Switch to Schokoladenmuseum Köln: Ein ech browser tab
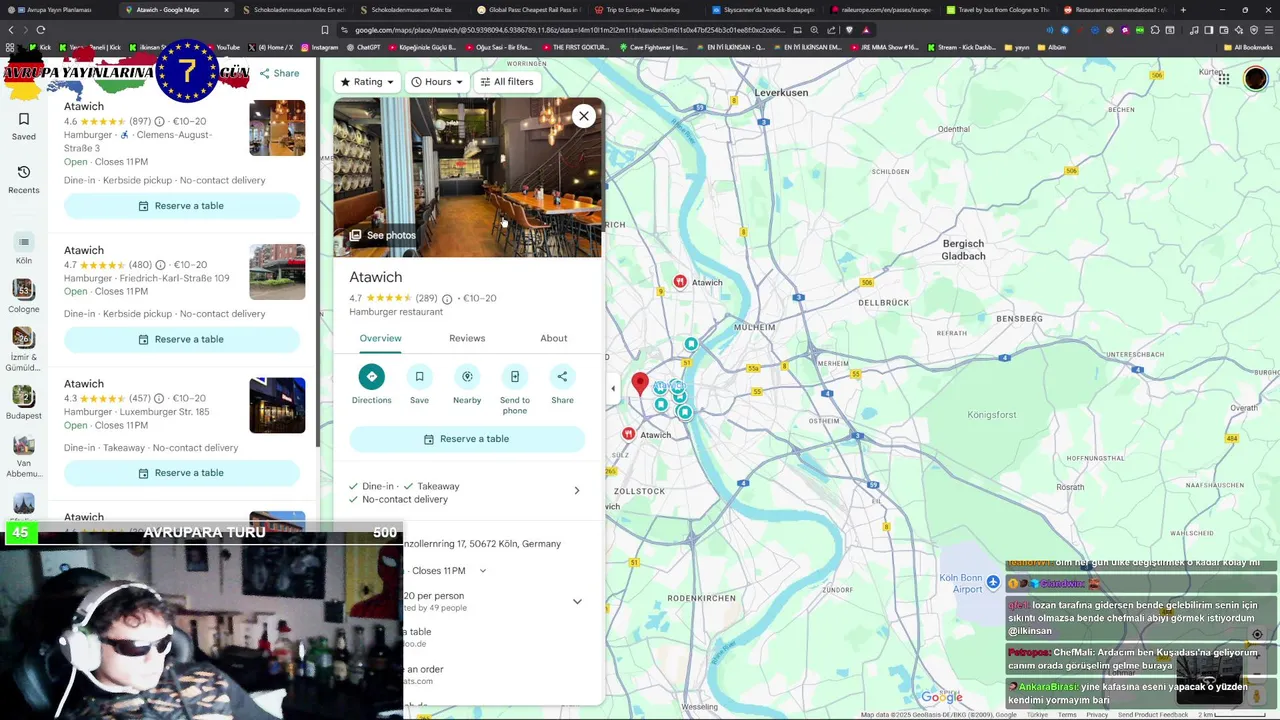 click(x=293, y=10)
